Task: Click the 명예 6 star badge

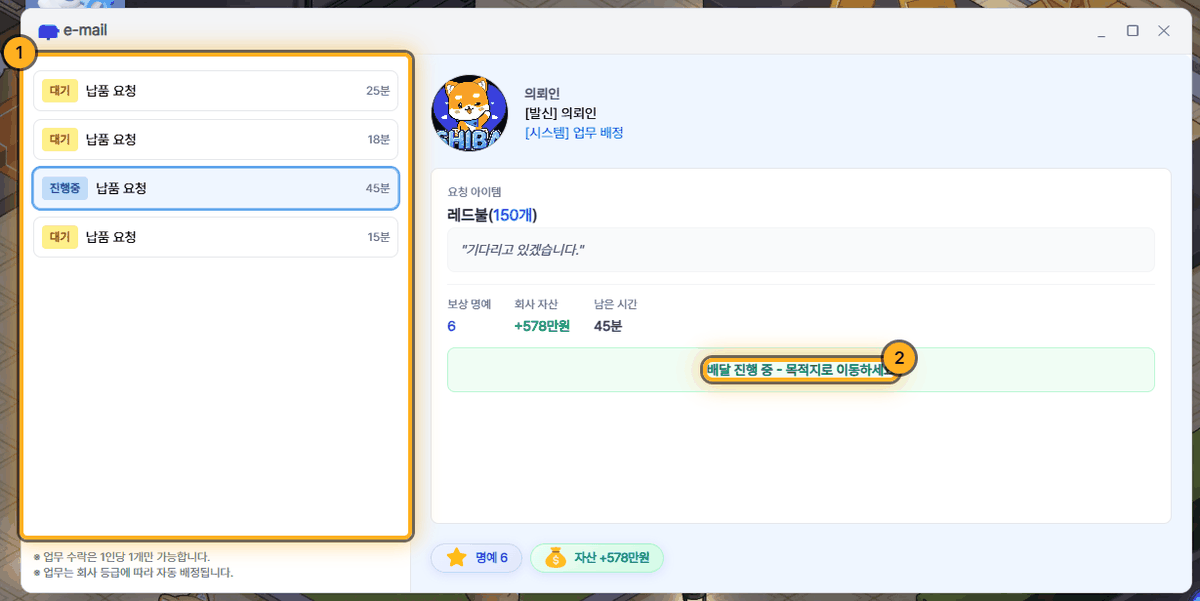Action: pyautogui.click(x=476, y=558)
